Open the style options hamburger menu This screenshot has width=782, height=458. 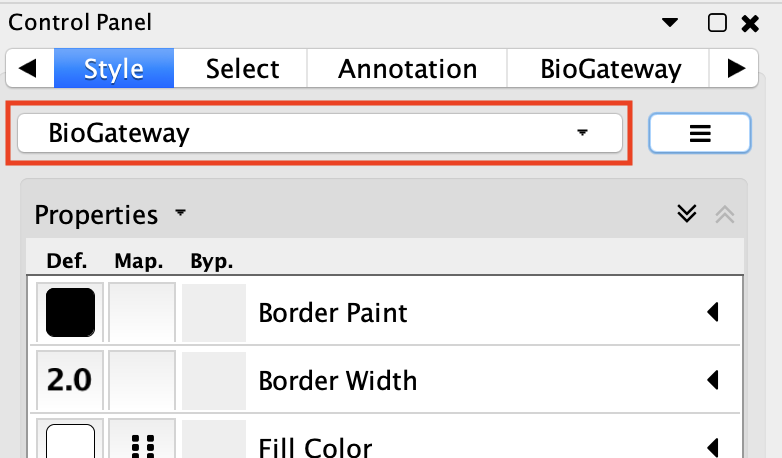point(700,133)
